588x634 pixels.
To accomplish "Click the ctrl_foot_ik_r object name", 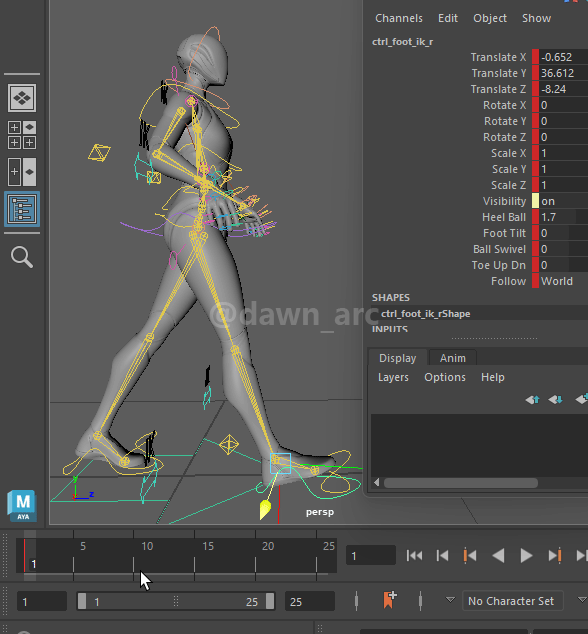I will coord(402,42).
